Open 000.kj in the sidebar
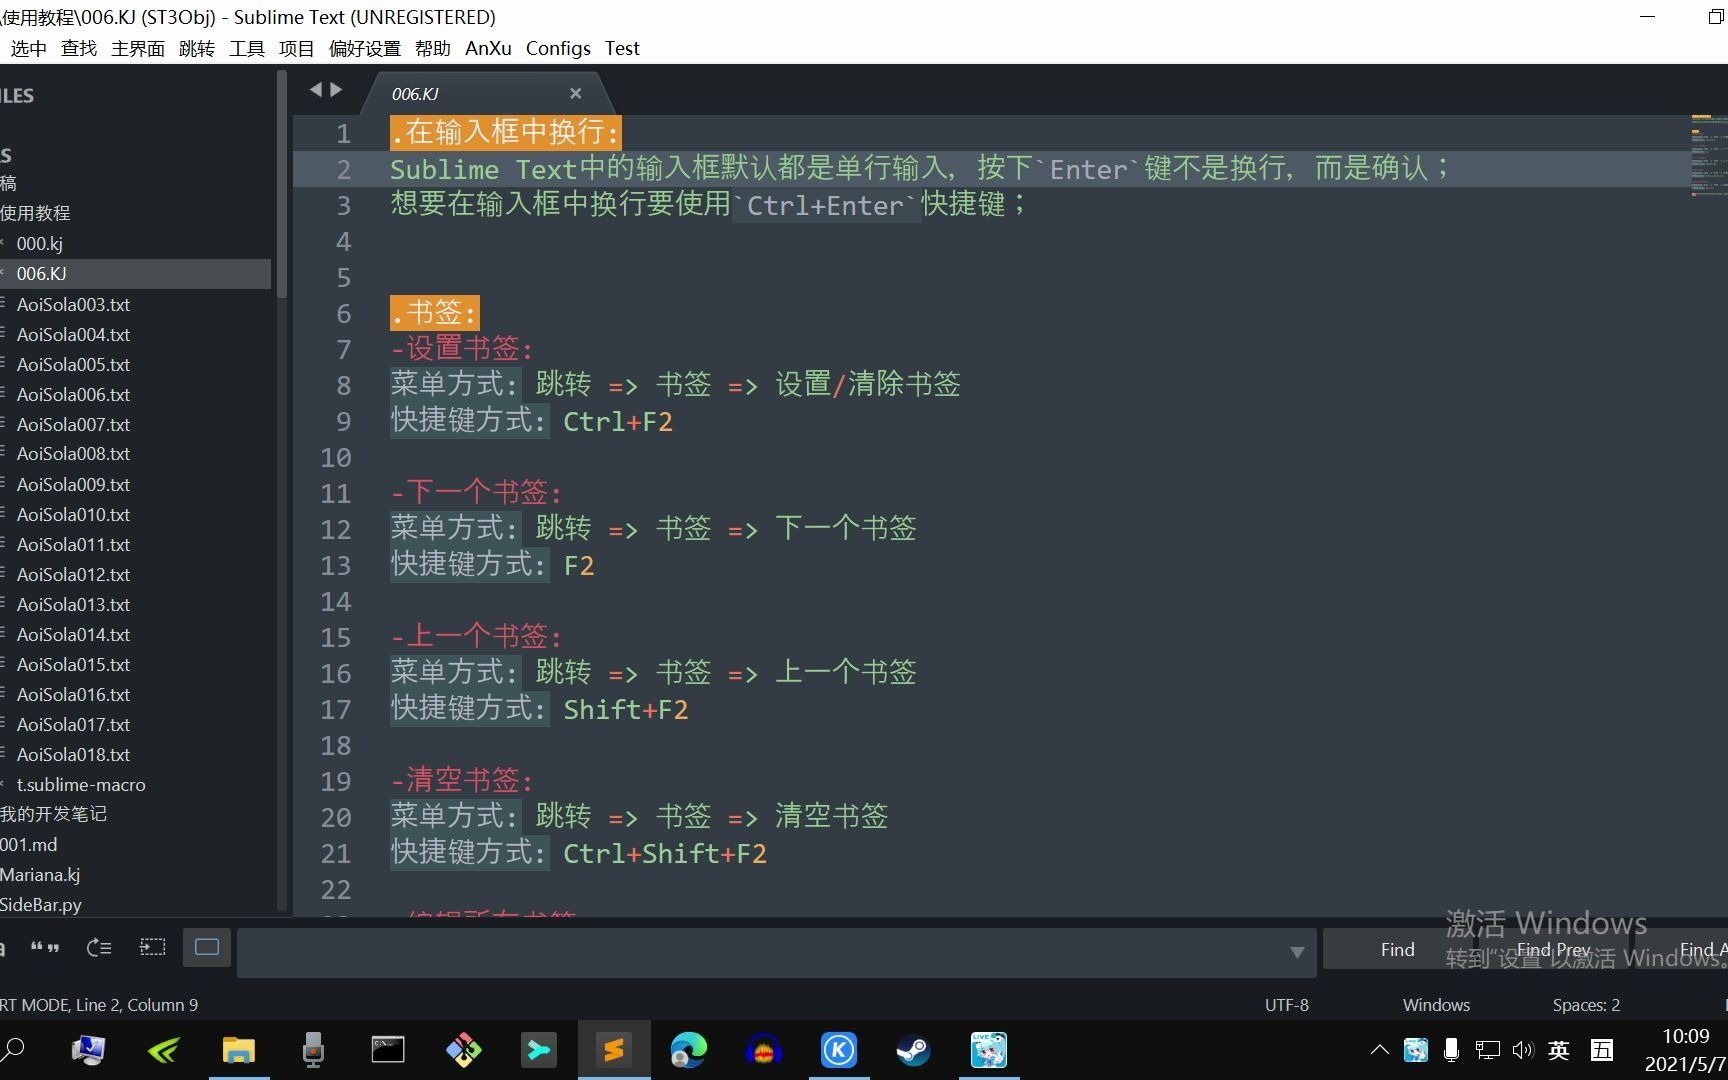The image size is (1728, 1080). coord(135,243)
